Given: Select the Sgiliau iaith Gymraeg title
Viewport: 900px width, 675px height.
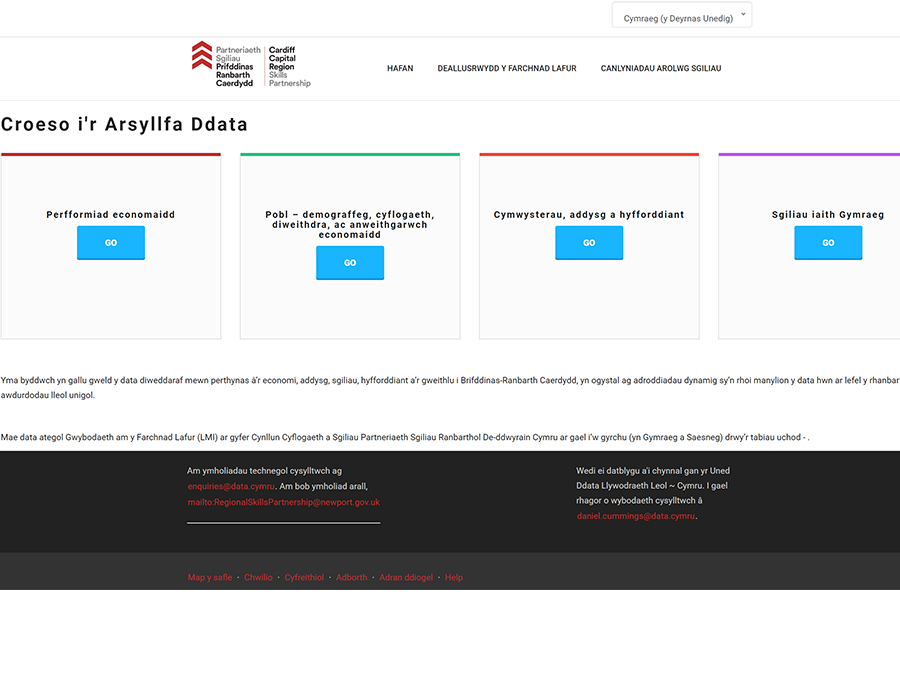Looking at the screenshot, I should (x=828, y=215).
